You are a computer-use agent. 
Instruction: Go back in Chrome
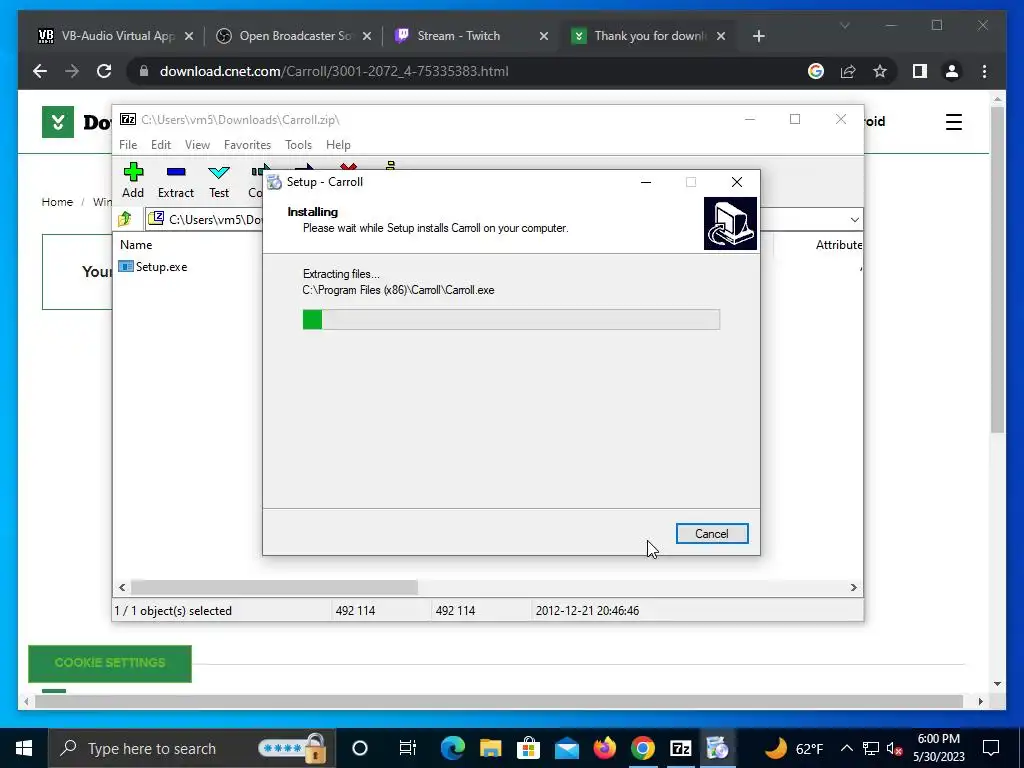(x=40, y=71)
